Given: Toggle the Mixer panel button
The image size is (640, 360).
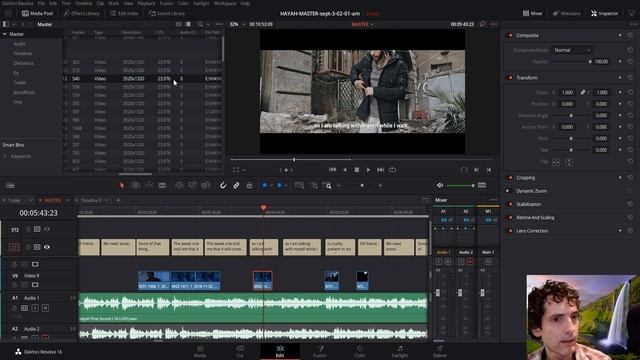Looking at the screenshot, I should [x=533, y=13].
